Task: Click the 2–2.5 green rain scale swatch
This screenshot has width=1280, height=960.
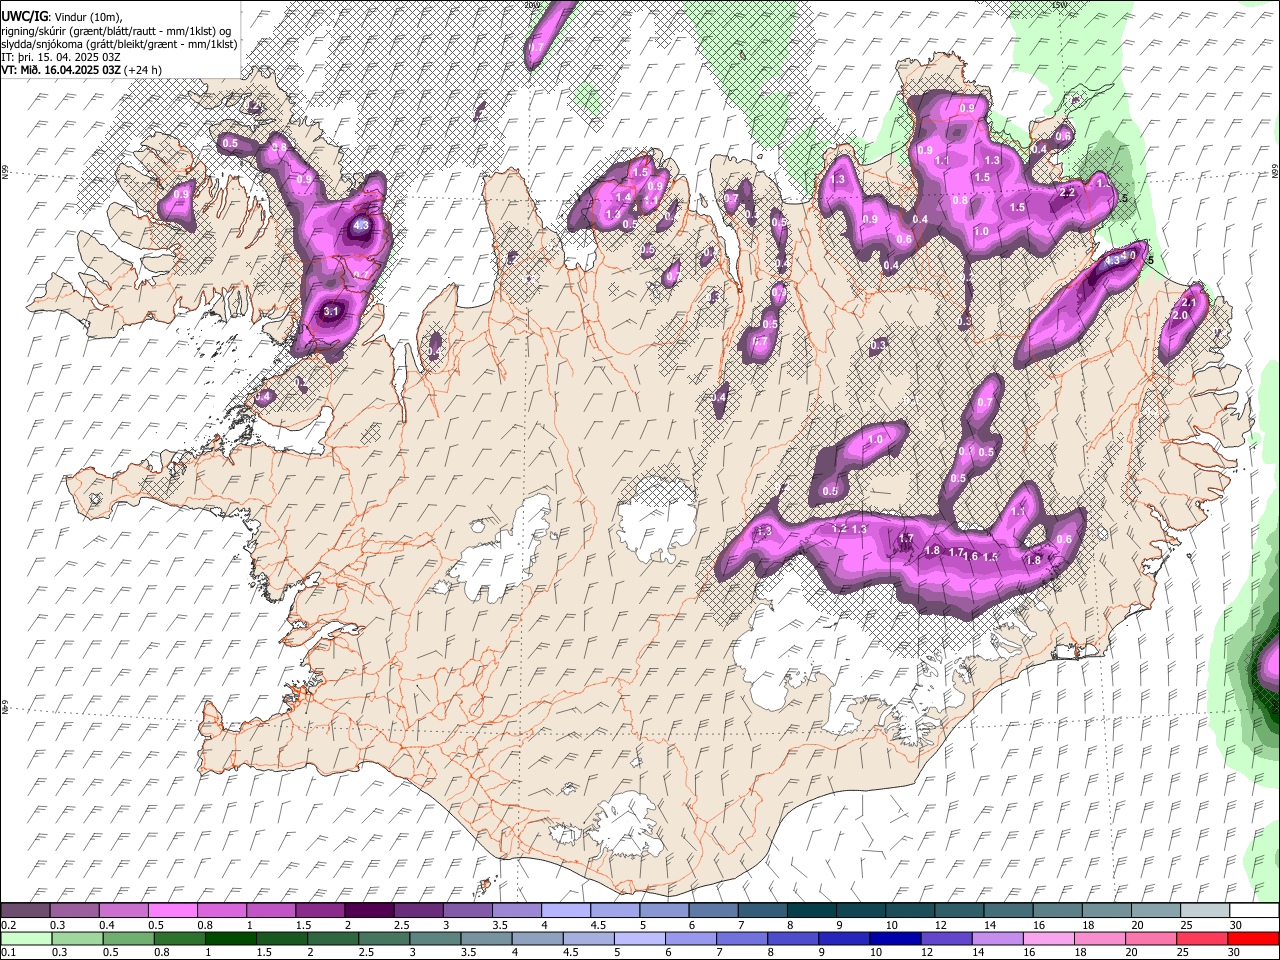Action: pyautogui.click(x=333, y=938)
